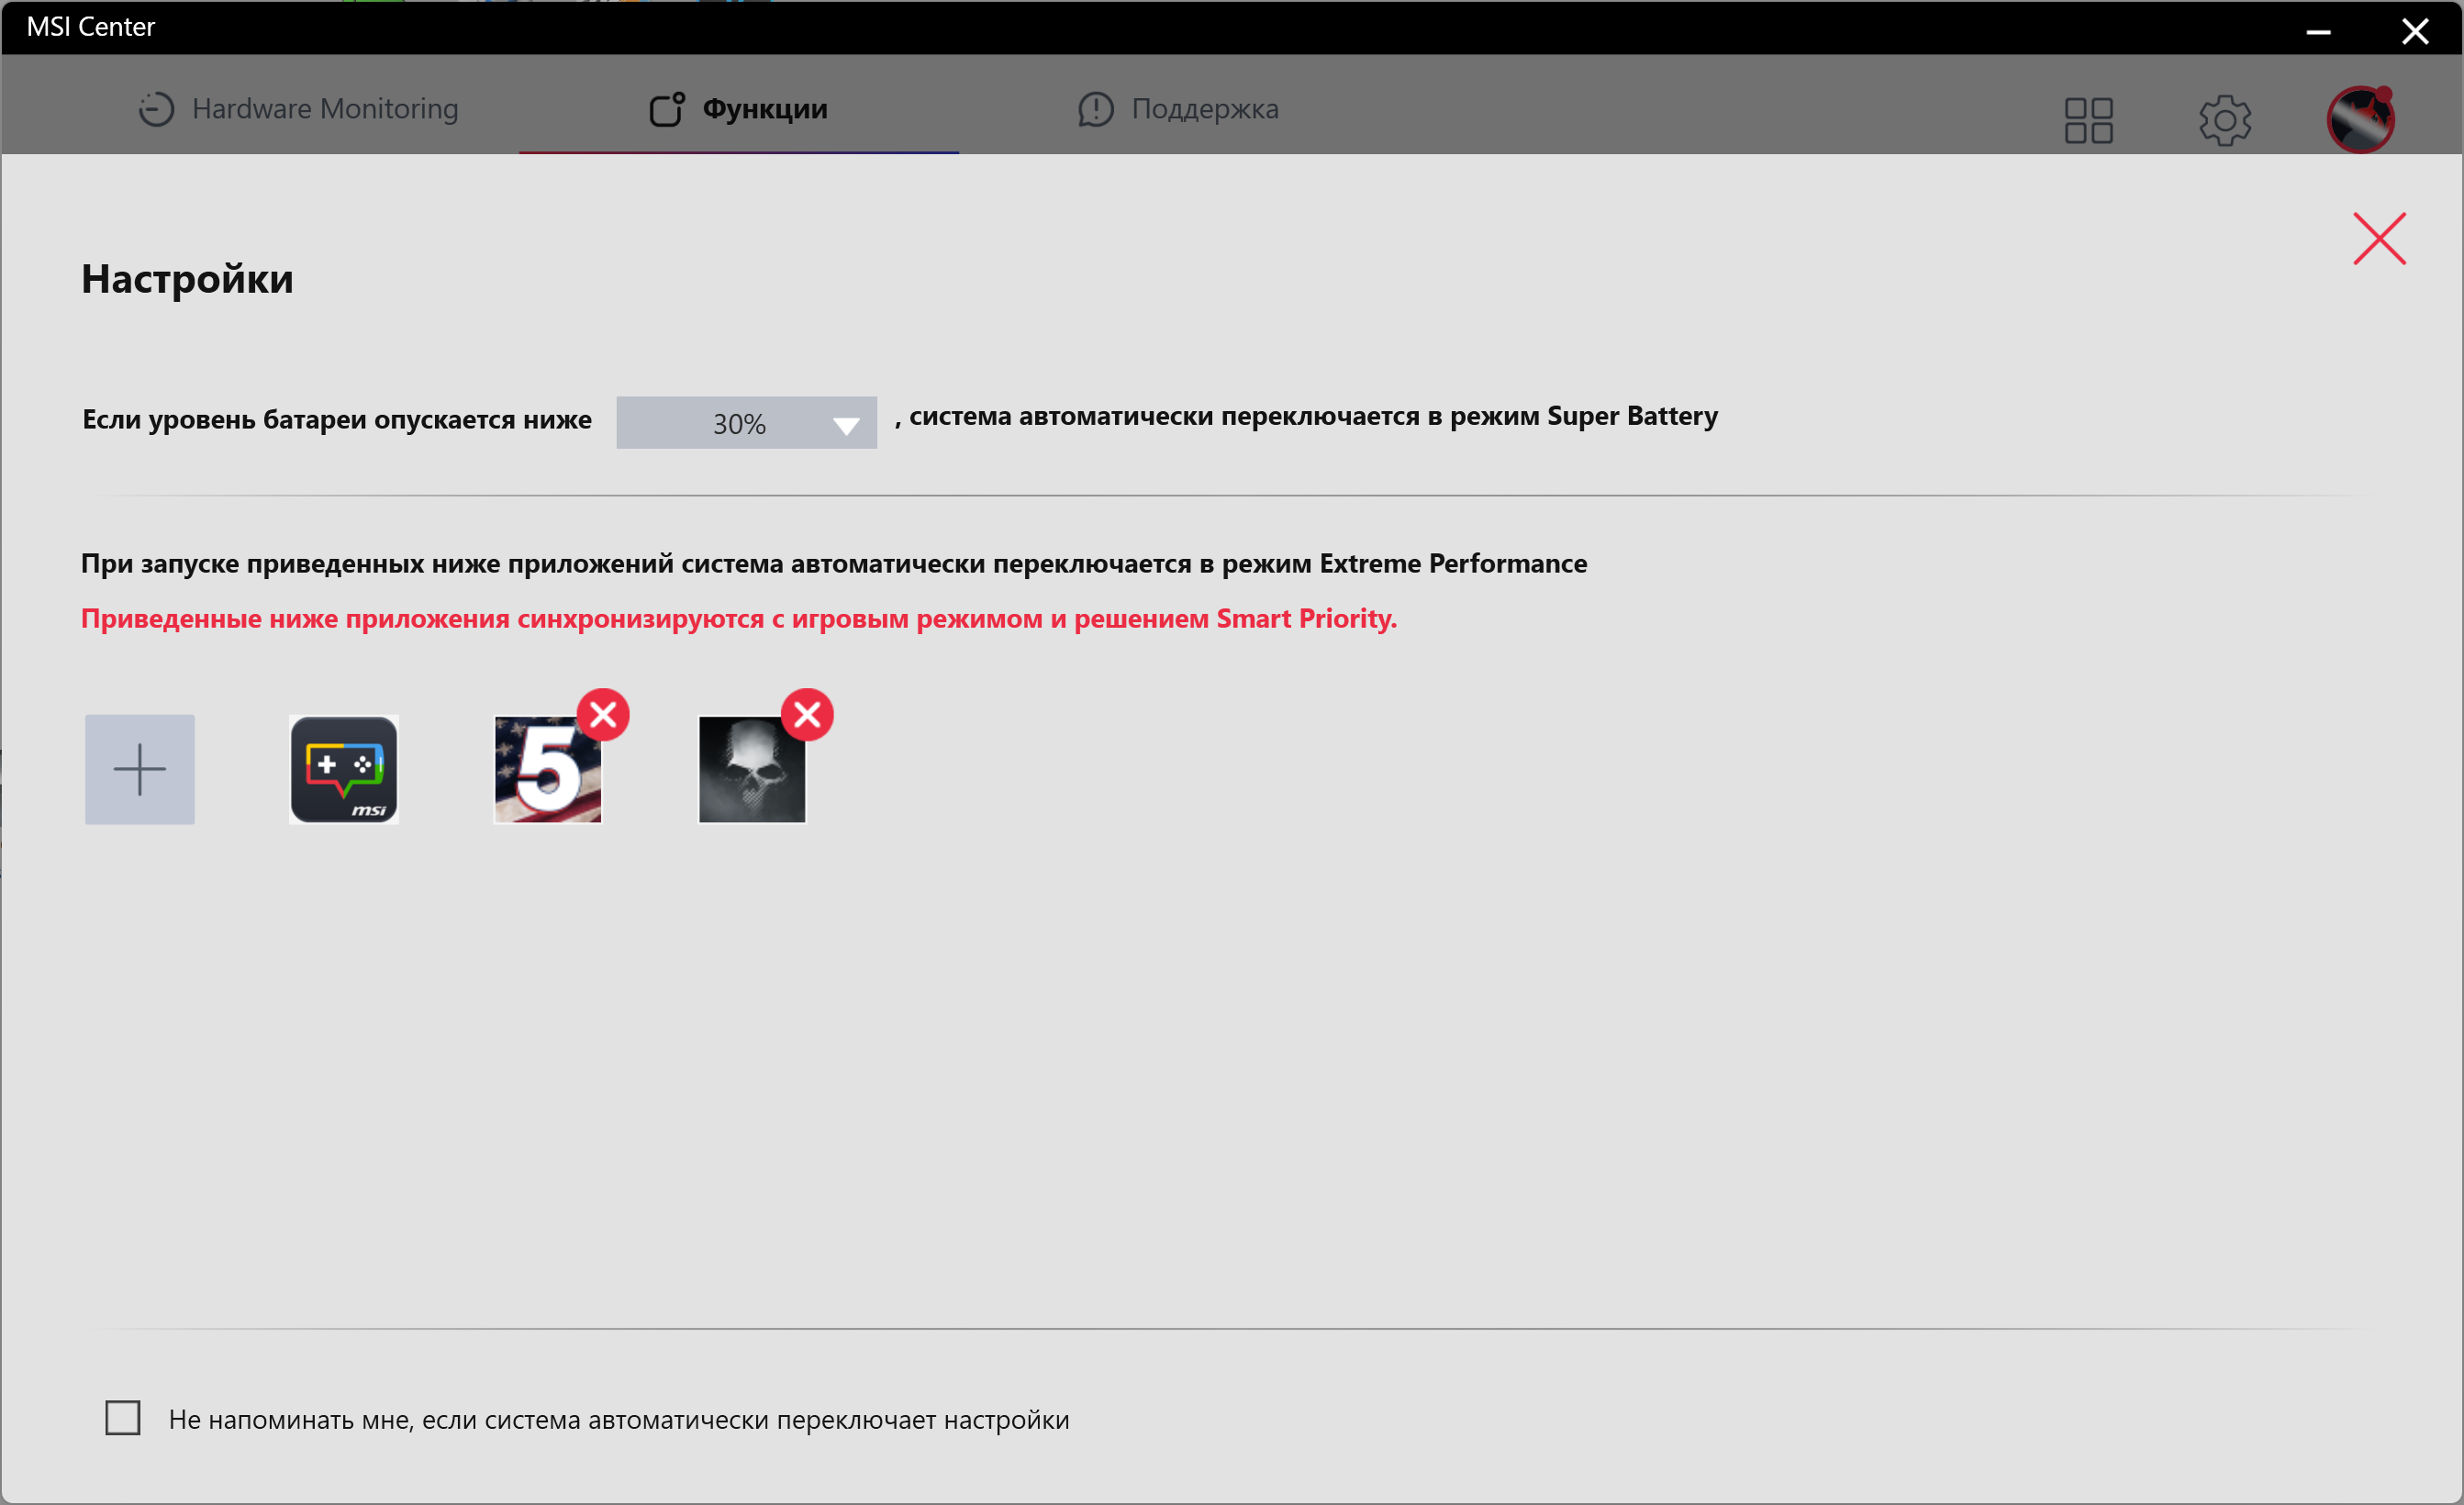Remove GTA 5 with its red X badge
Screen dimensions: 2464x1505
coord(603,714)
